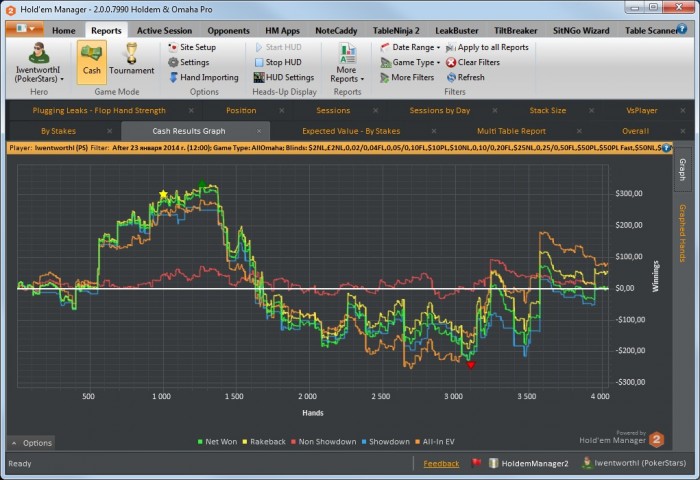
Task: Click the yellow star graph marker
Action: [x=163, y=194]
